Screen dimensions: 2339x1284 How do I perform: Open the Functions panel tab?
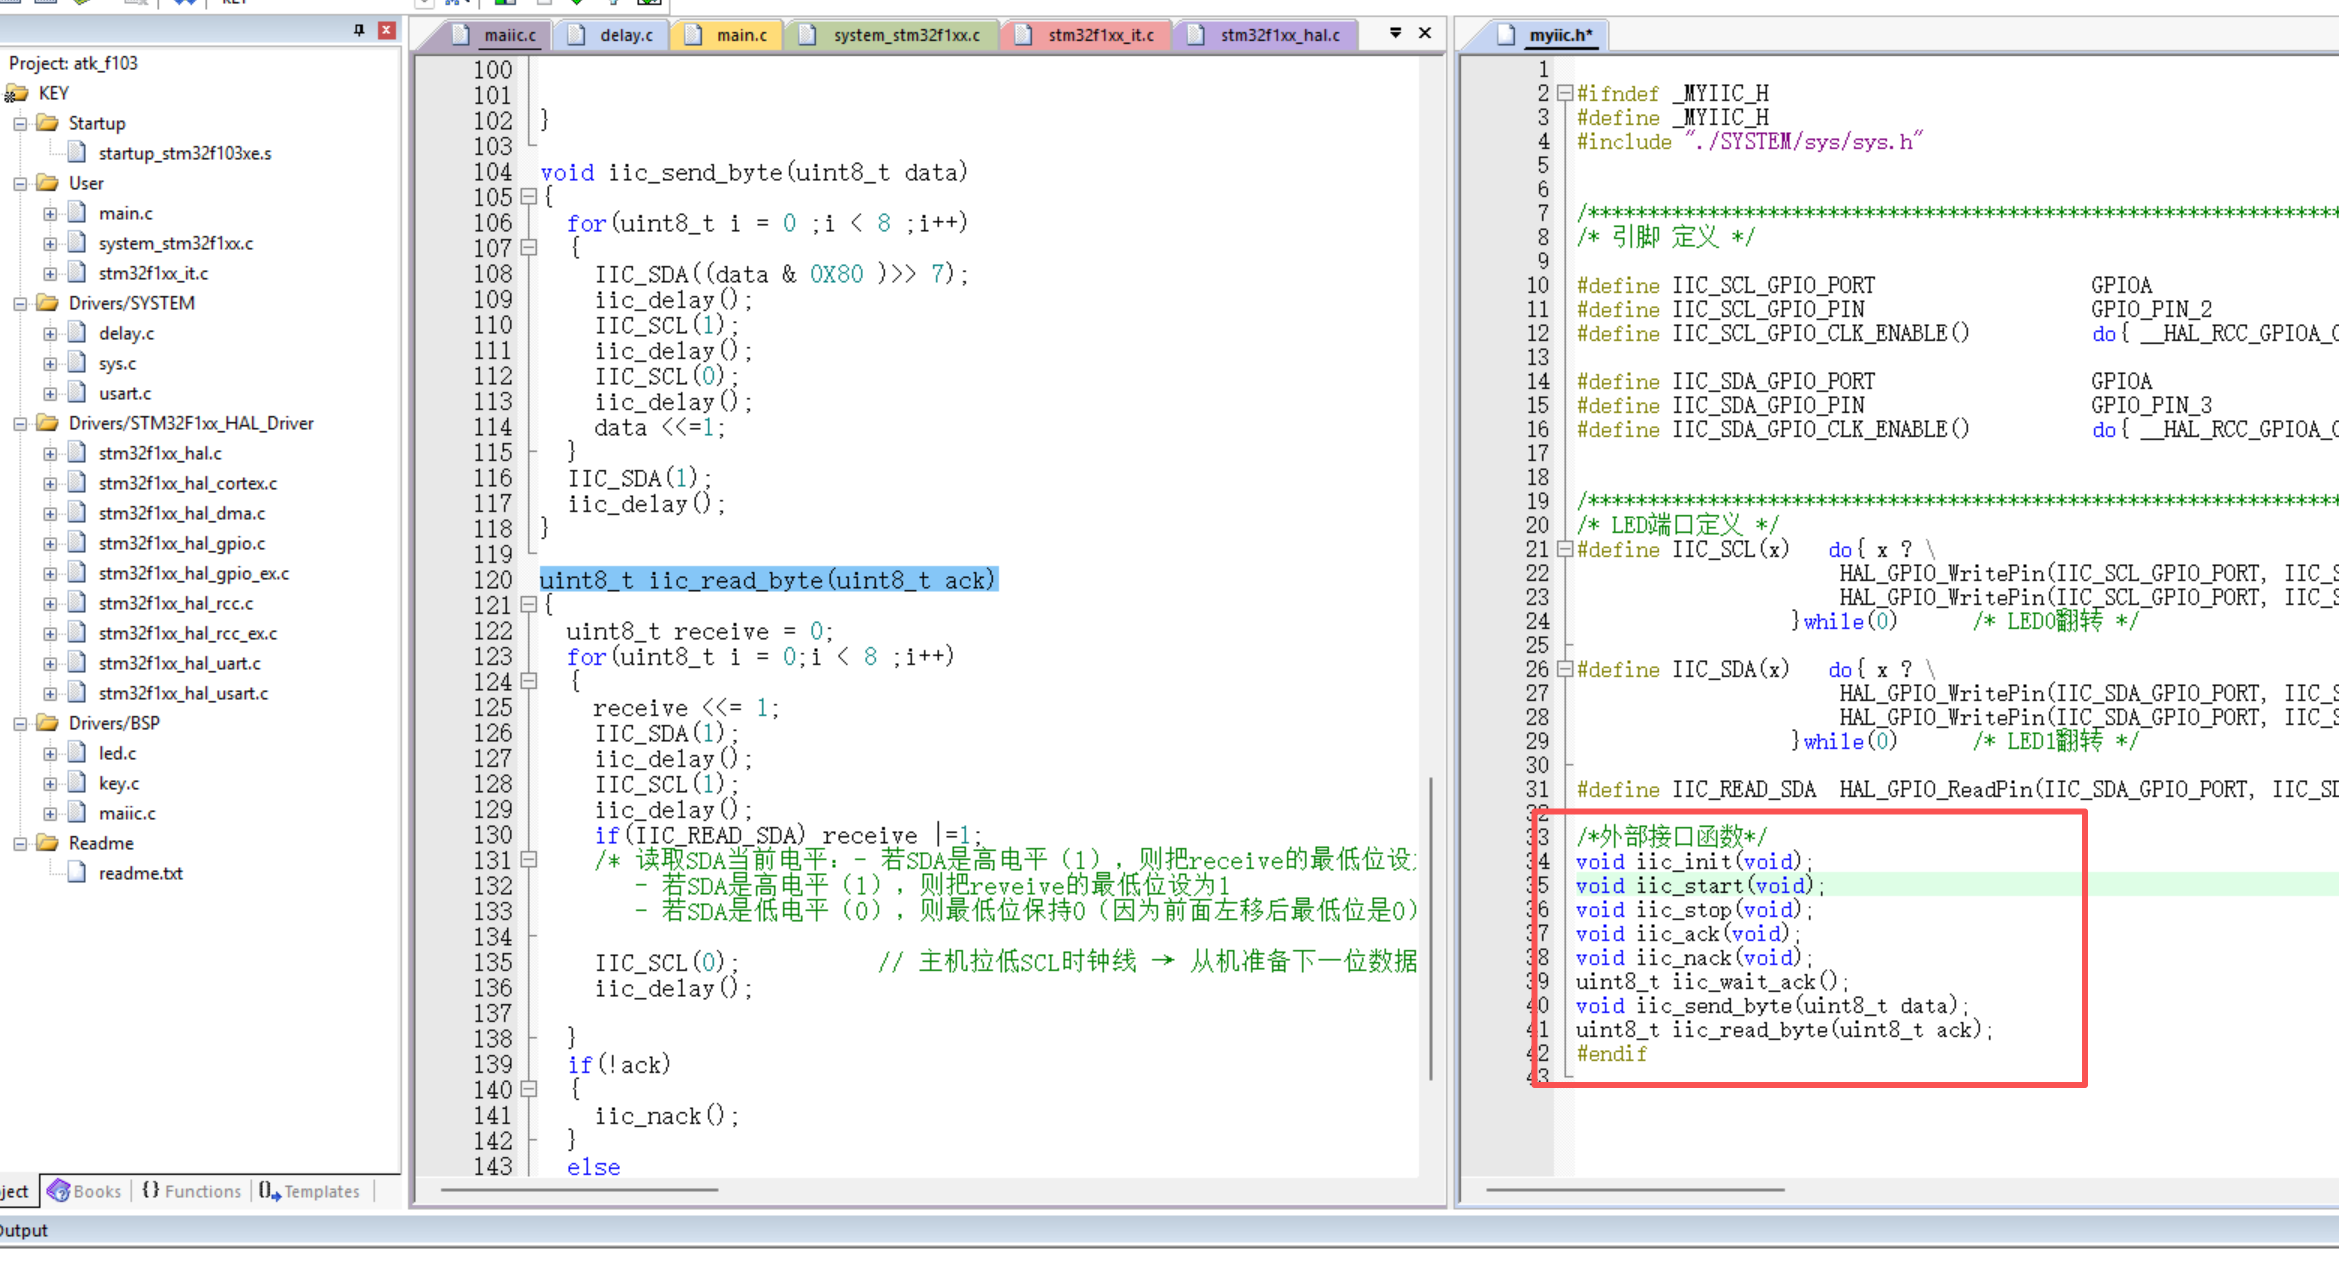pyautogui.click(x=193, y=1191)
